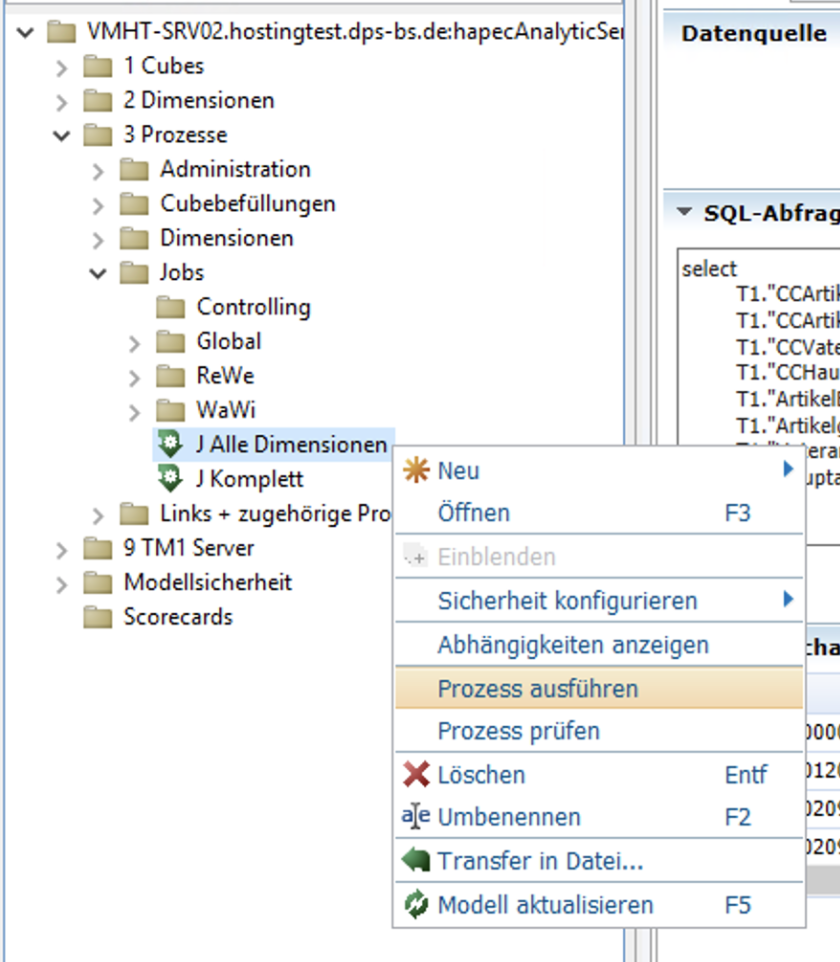
Task: Collapse the SQL-Abfrage section triangle
Action: click(684, 213)
